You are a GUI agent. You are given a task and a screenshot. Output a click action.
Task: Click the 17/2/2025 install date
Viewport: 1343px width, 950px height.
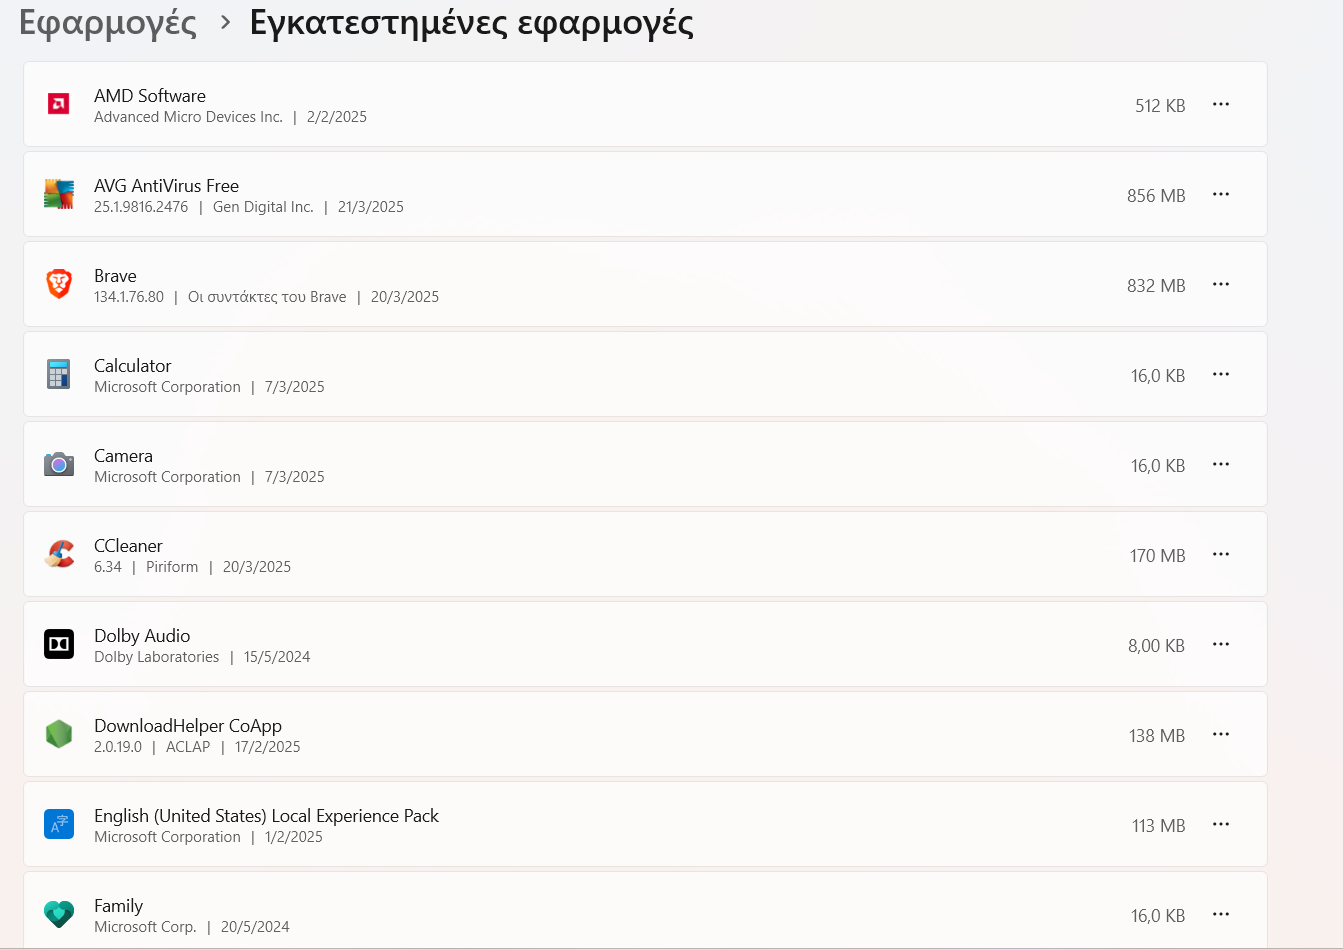pos(268,747)
